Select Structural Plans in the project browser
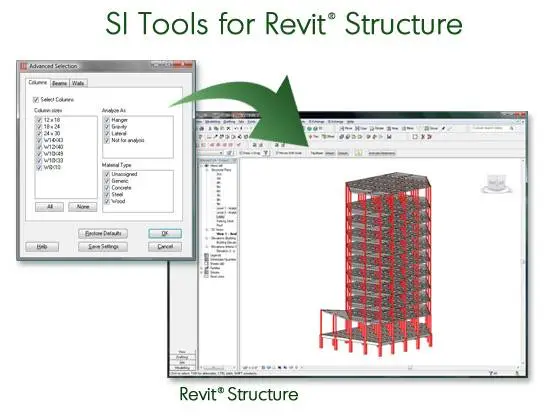 221,170
